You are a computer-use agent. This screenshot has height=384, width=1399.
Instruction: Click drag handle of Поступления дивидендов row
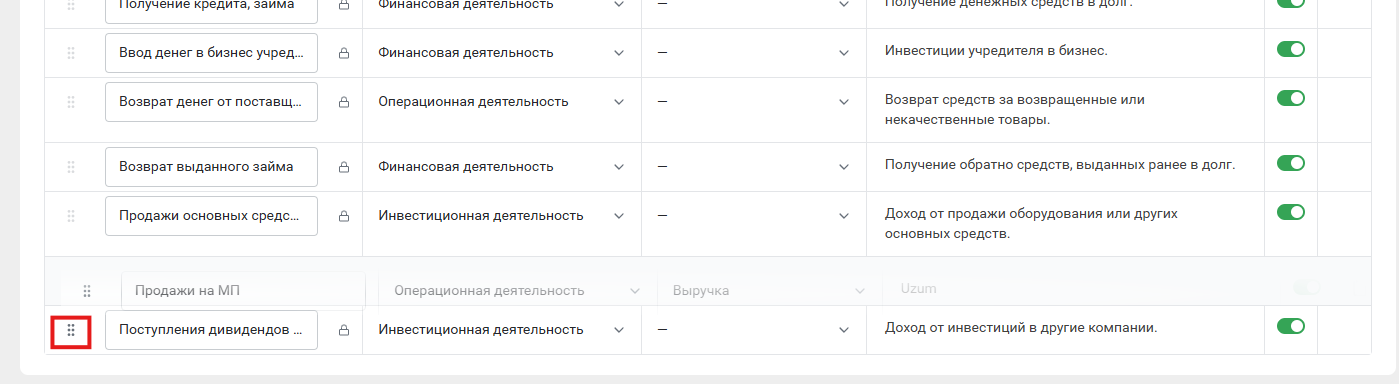pyautogui.click(x=71, y=330)
